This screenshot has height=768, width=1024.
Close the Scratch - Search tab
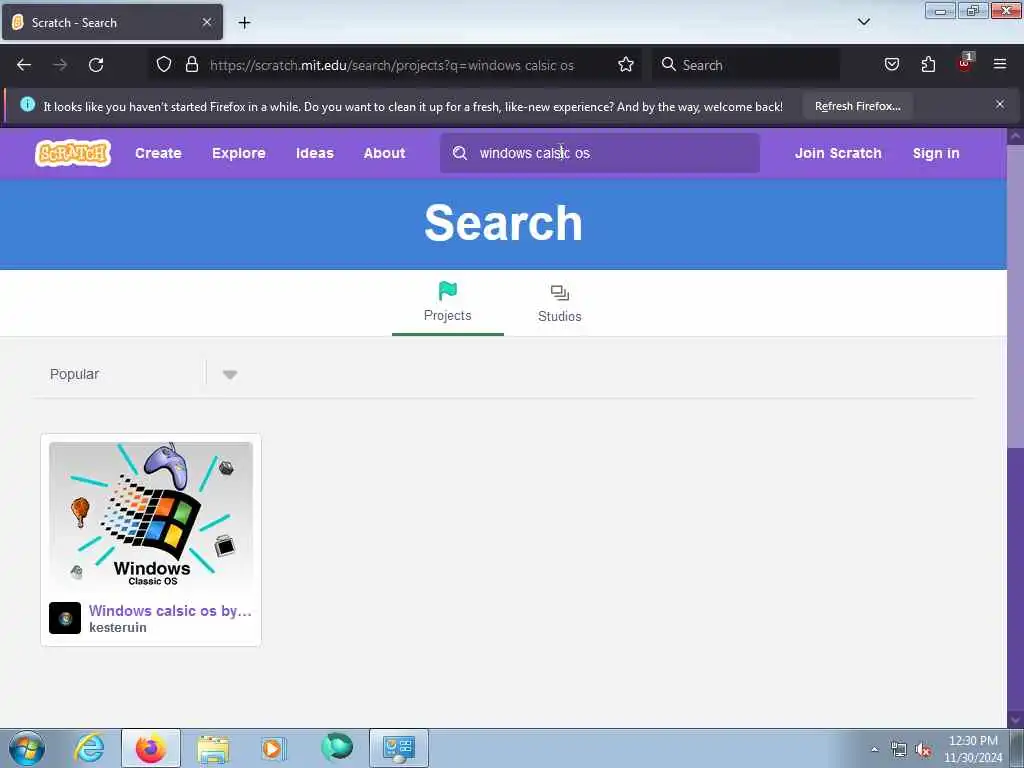tap(207, 22)
